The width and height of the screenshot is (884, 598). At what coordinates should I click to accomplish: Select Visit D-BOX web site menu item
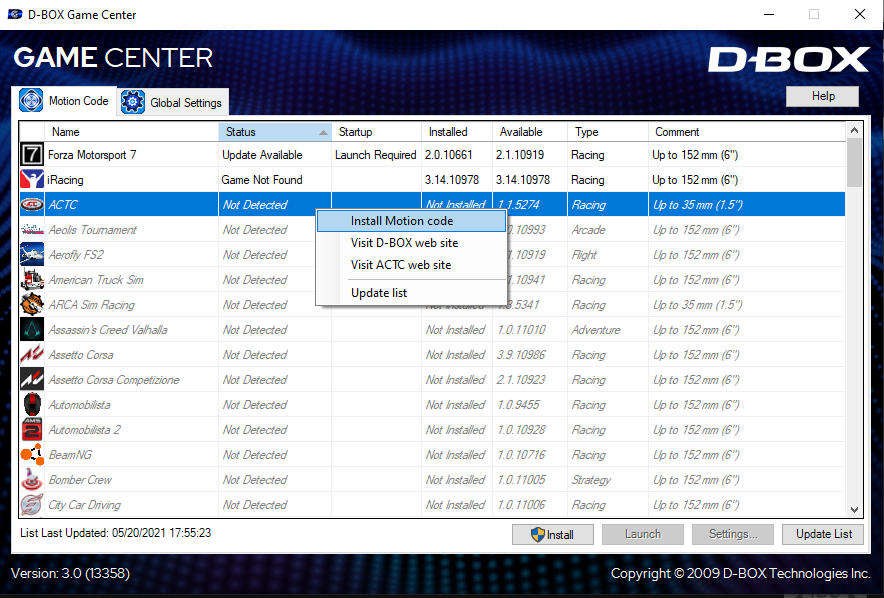(411, 243)
